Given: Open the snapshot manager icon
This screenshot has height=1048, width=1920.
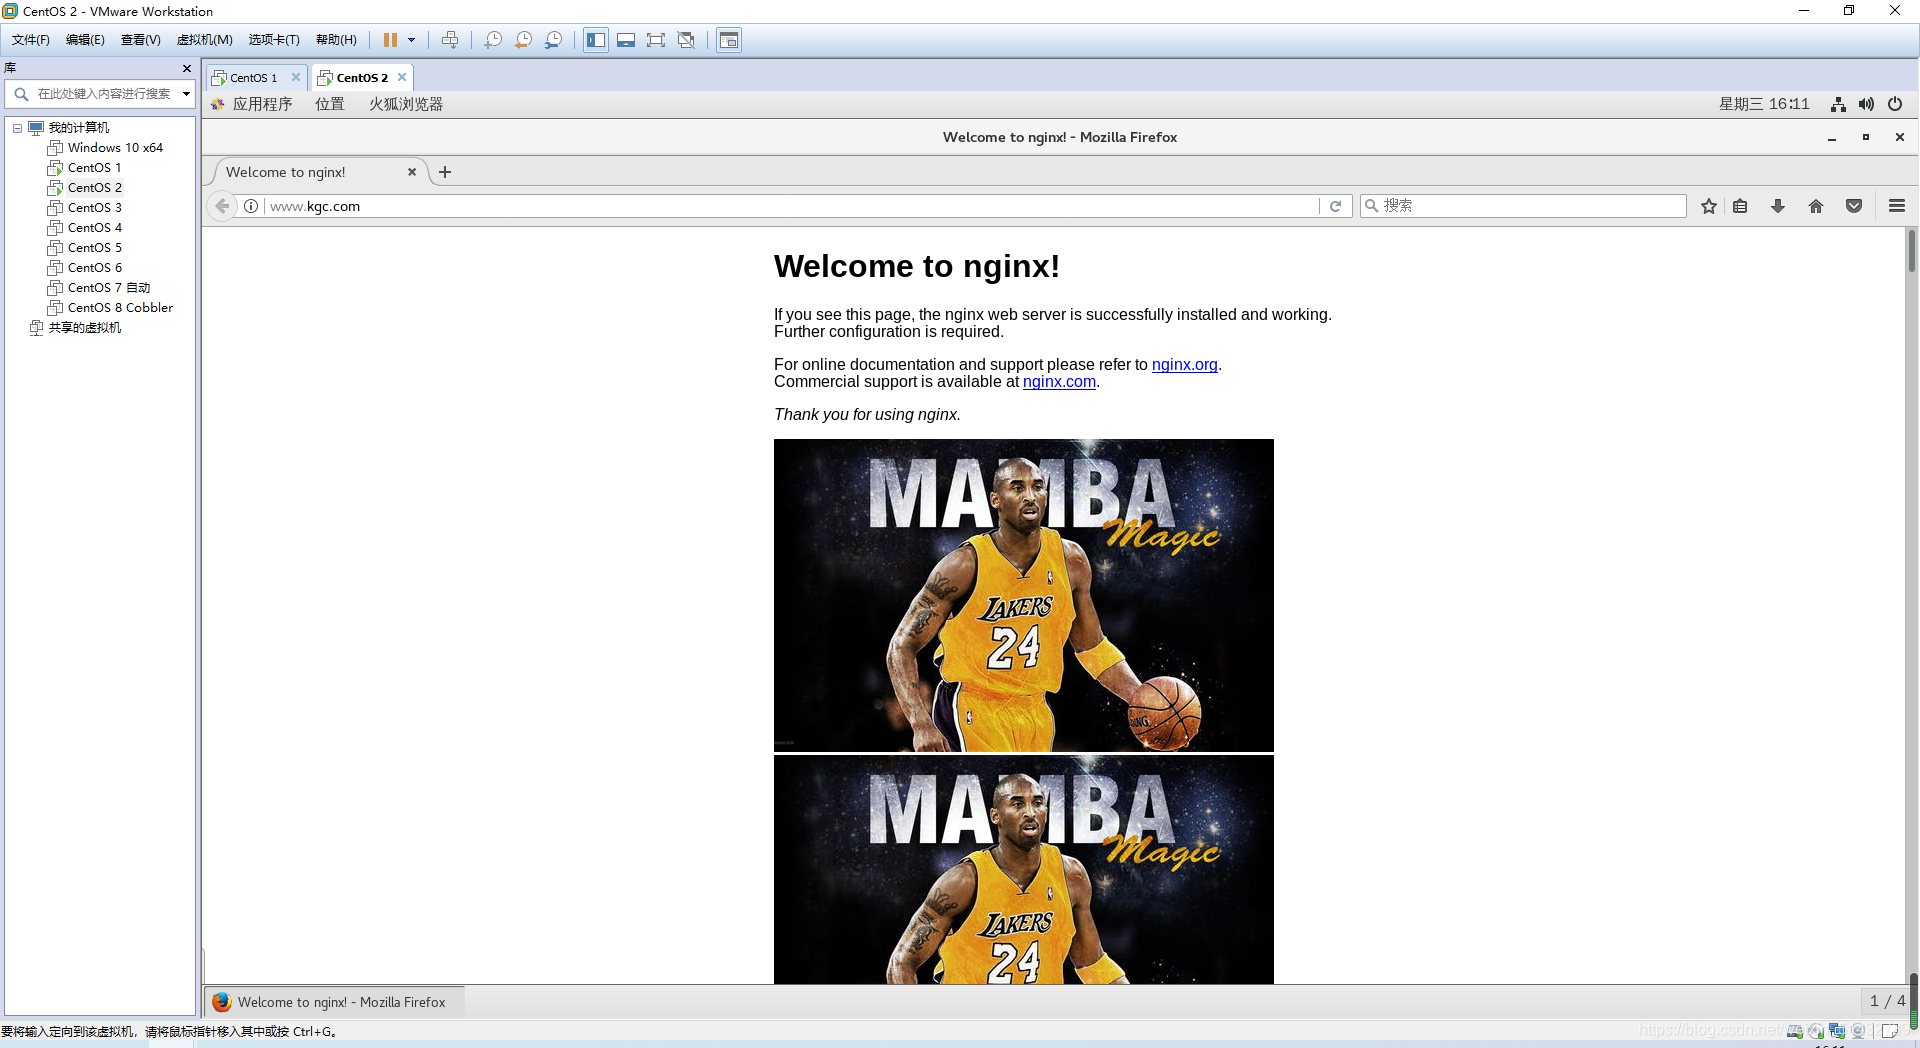Looking at the screenshot, I should pos(553,40).
